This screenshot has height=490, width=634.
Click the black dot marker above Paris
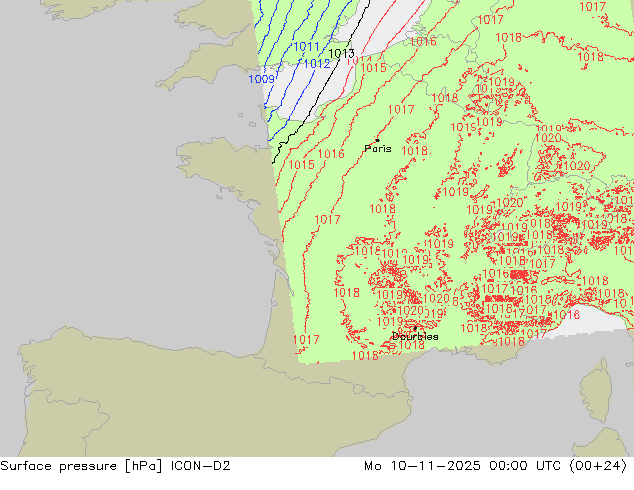click(x=378, y=140)
